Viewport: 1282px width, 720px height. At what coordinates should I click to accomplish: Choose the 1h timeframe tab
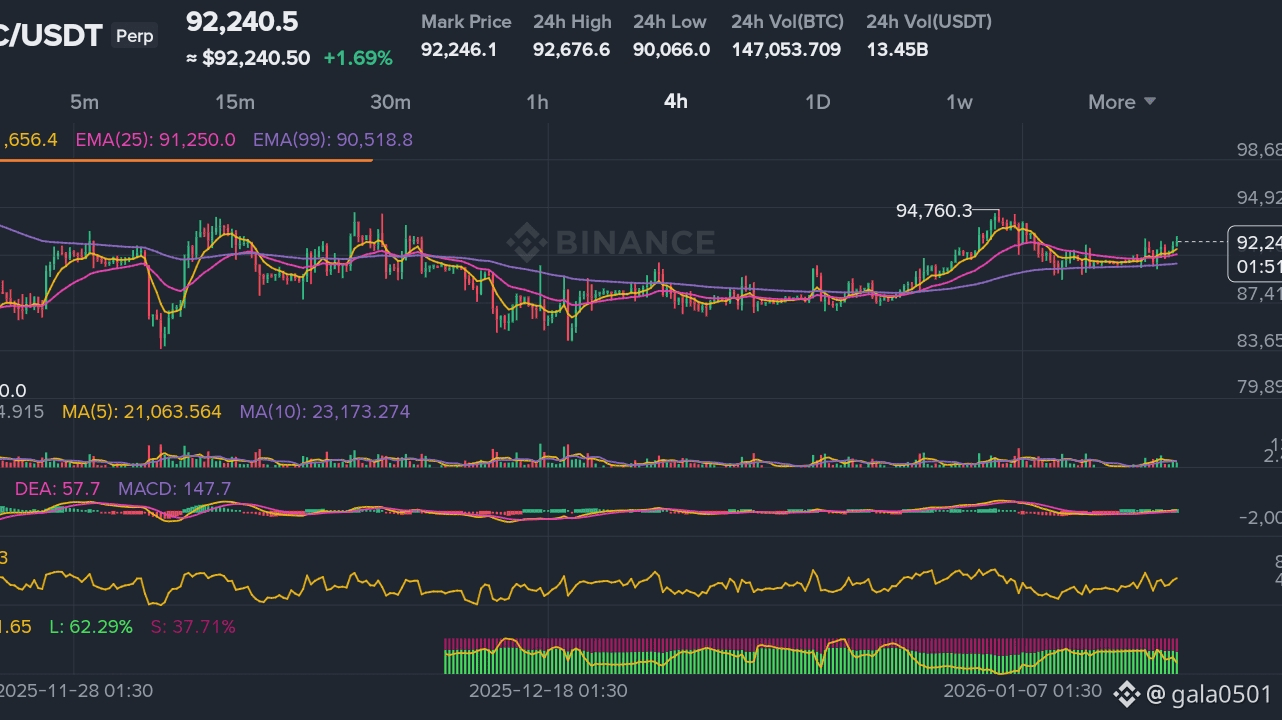pyautogui.click(x=537, y=102)
